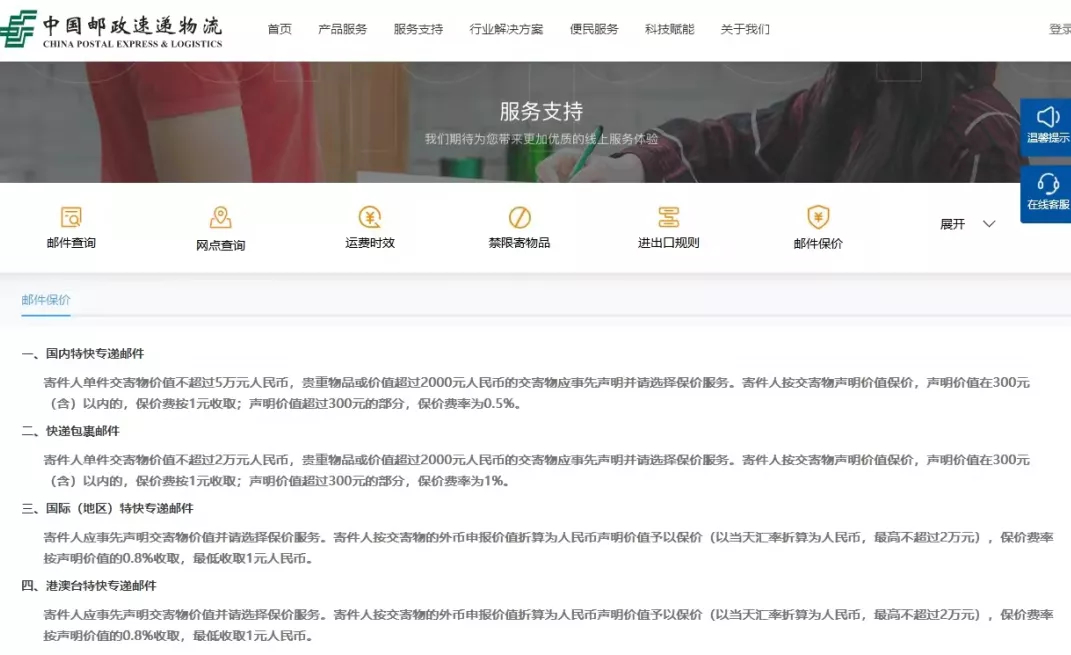Click the 服务支持 banner title
The image size is (1071, 655).
tap(541, 111)
